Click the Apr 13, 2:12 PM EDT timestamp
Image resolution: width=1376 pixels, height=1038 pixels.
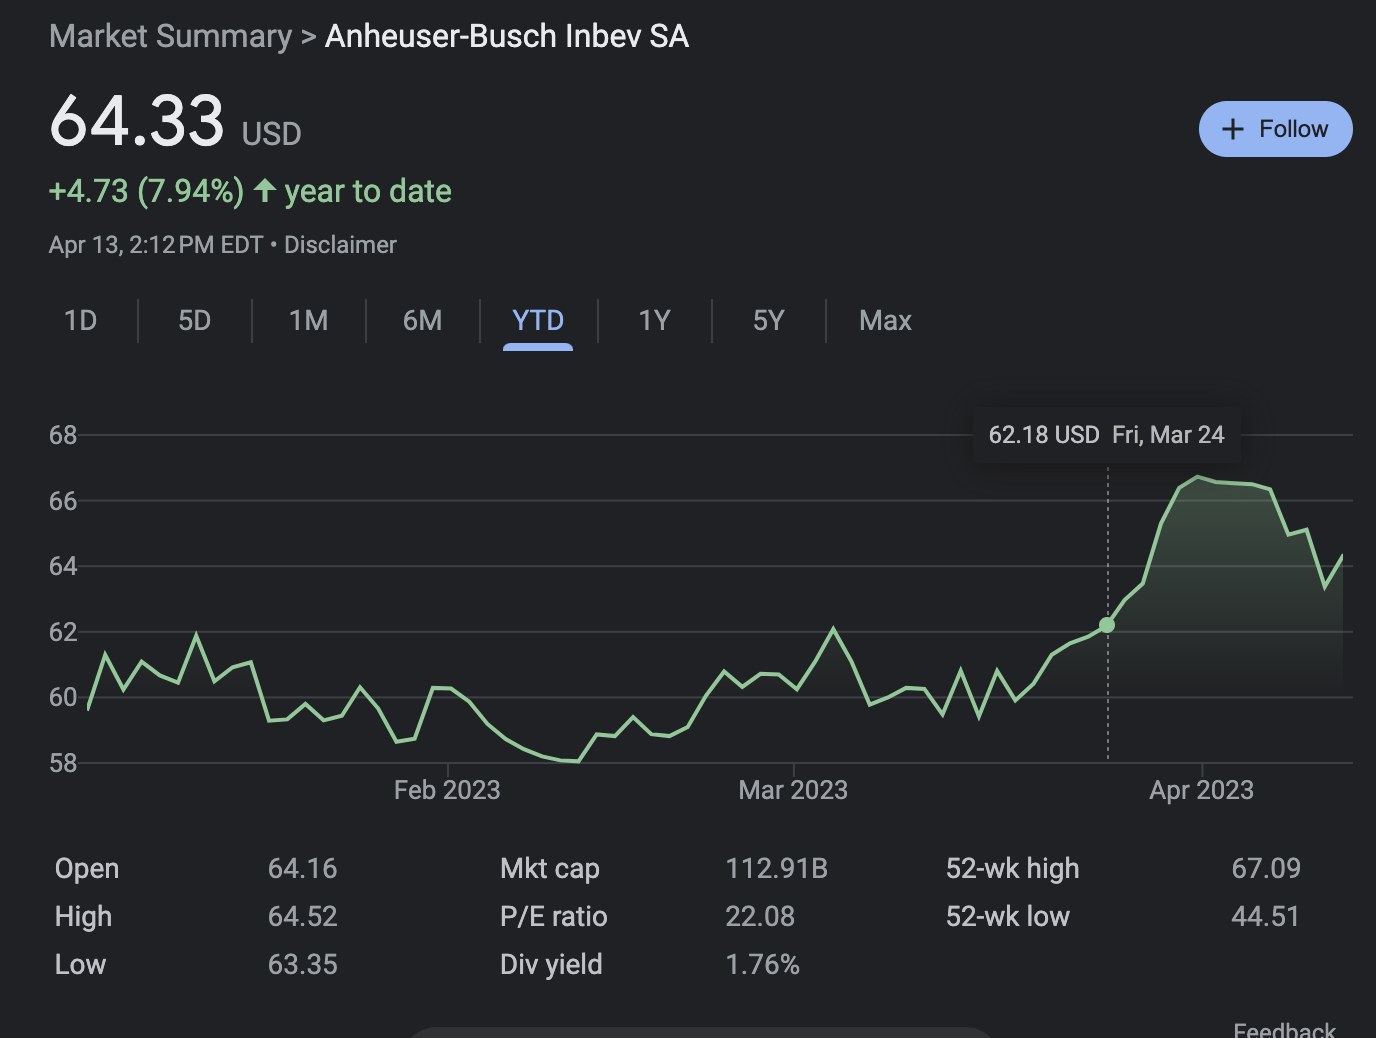coord(156,245)
